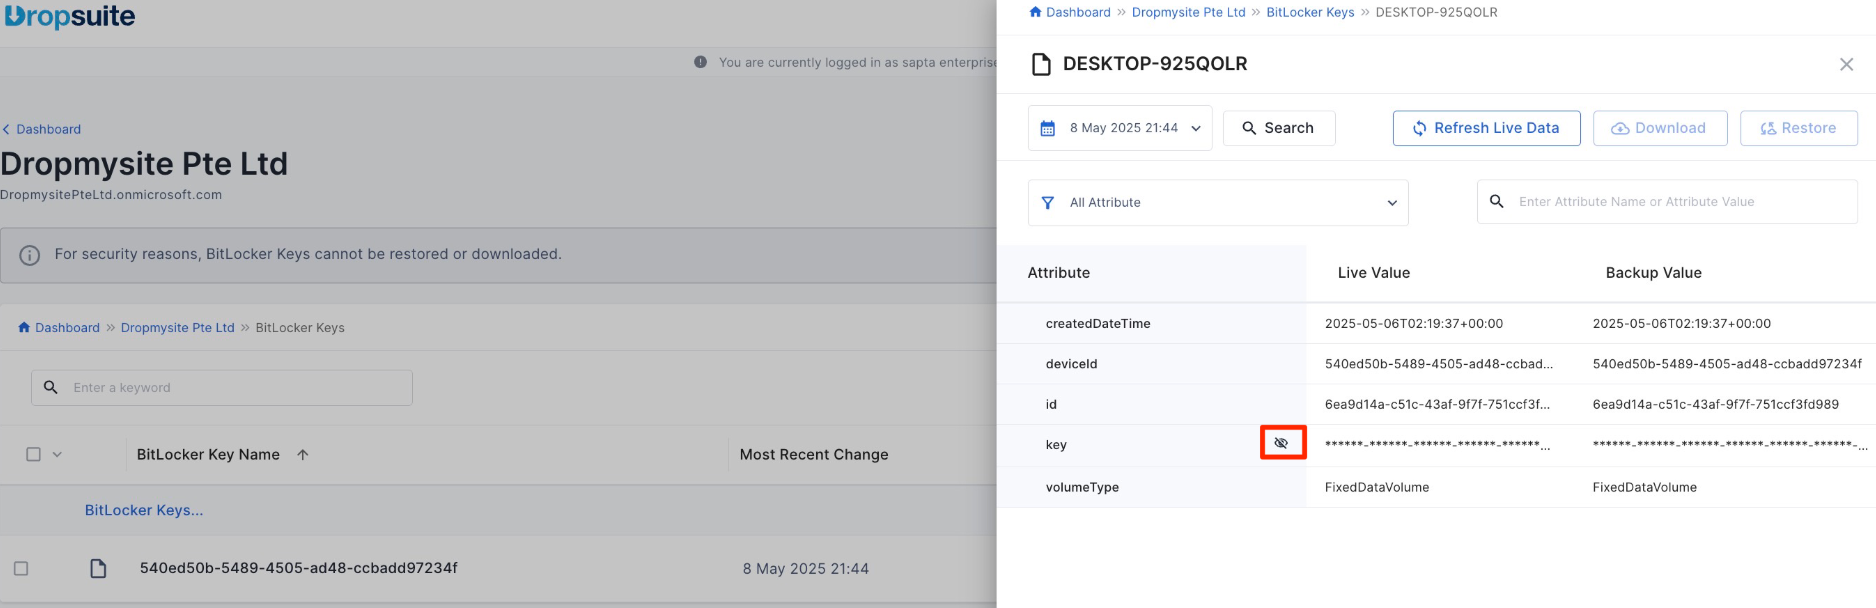Click the cloud icon on Download button
This screenshot has height=608, width=1876.
click(1620, 128)
